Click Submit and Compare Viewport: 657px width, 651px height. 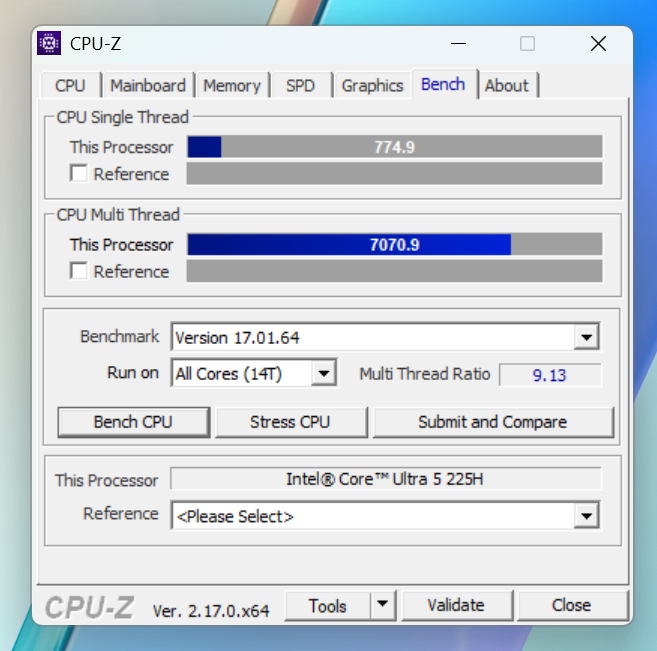(493, 422)
